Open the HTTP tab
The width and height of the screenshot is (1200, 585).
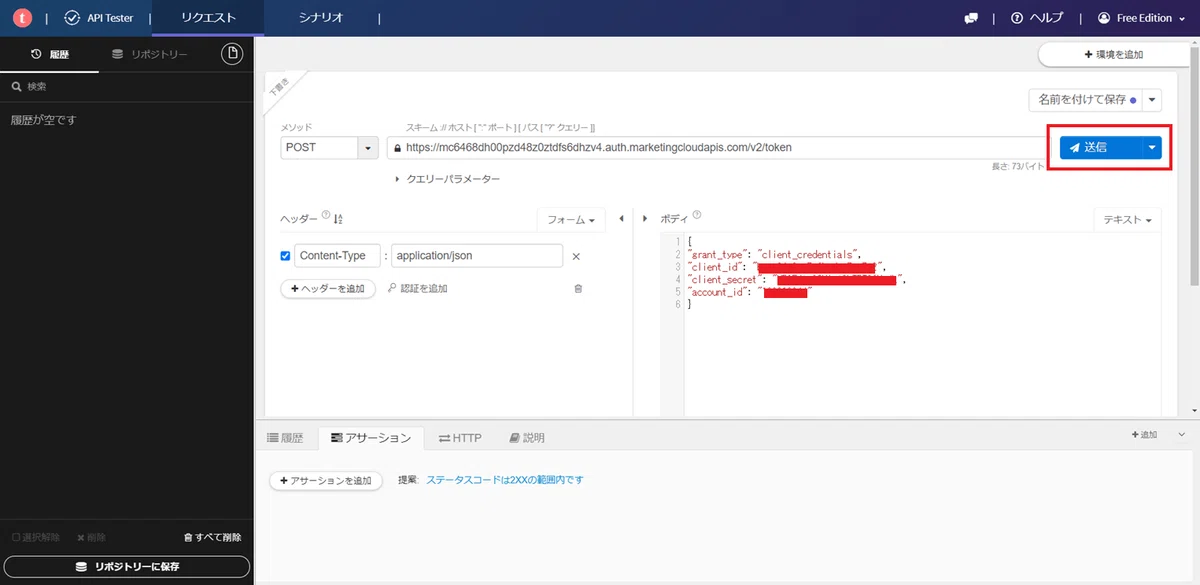(460, 438)
